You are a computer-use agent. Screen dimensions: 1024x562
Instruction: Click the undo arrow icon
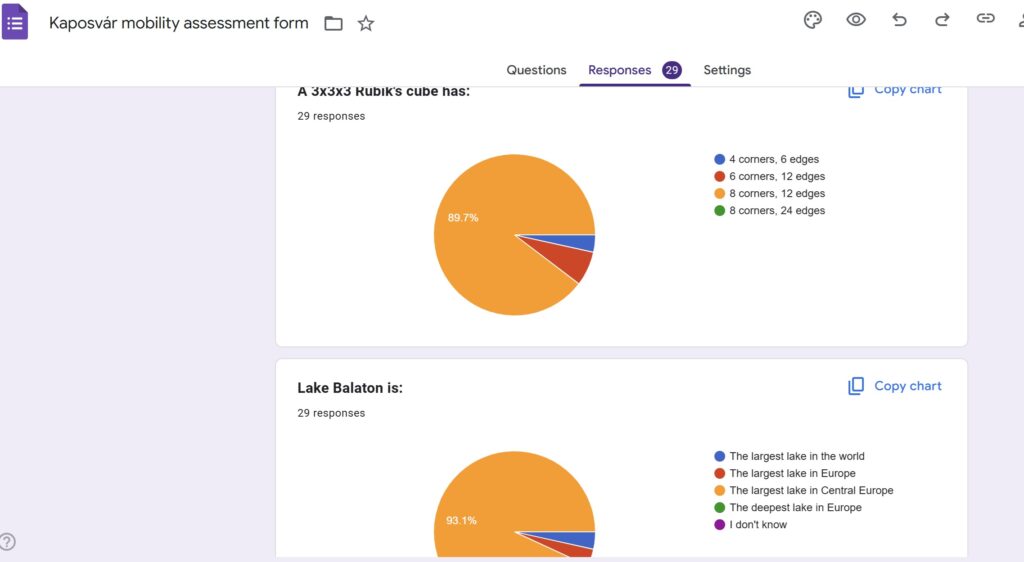899,20
